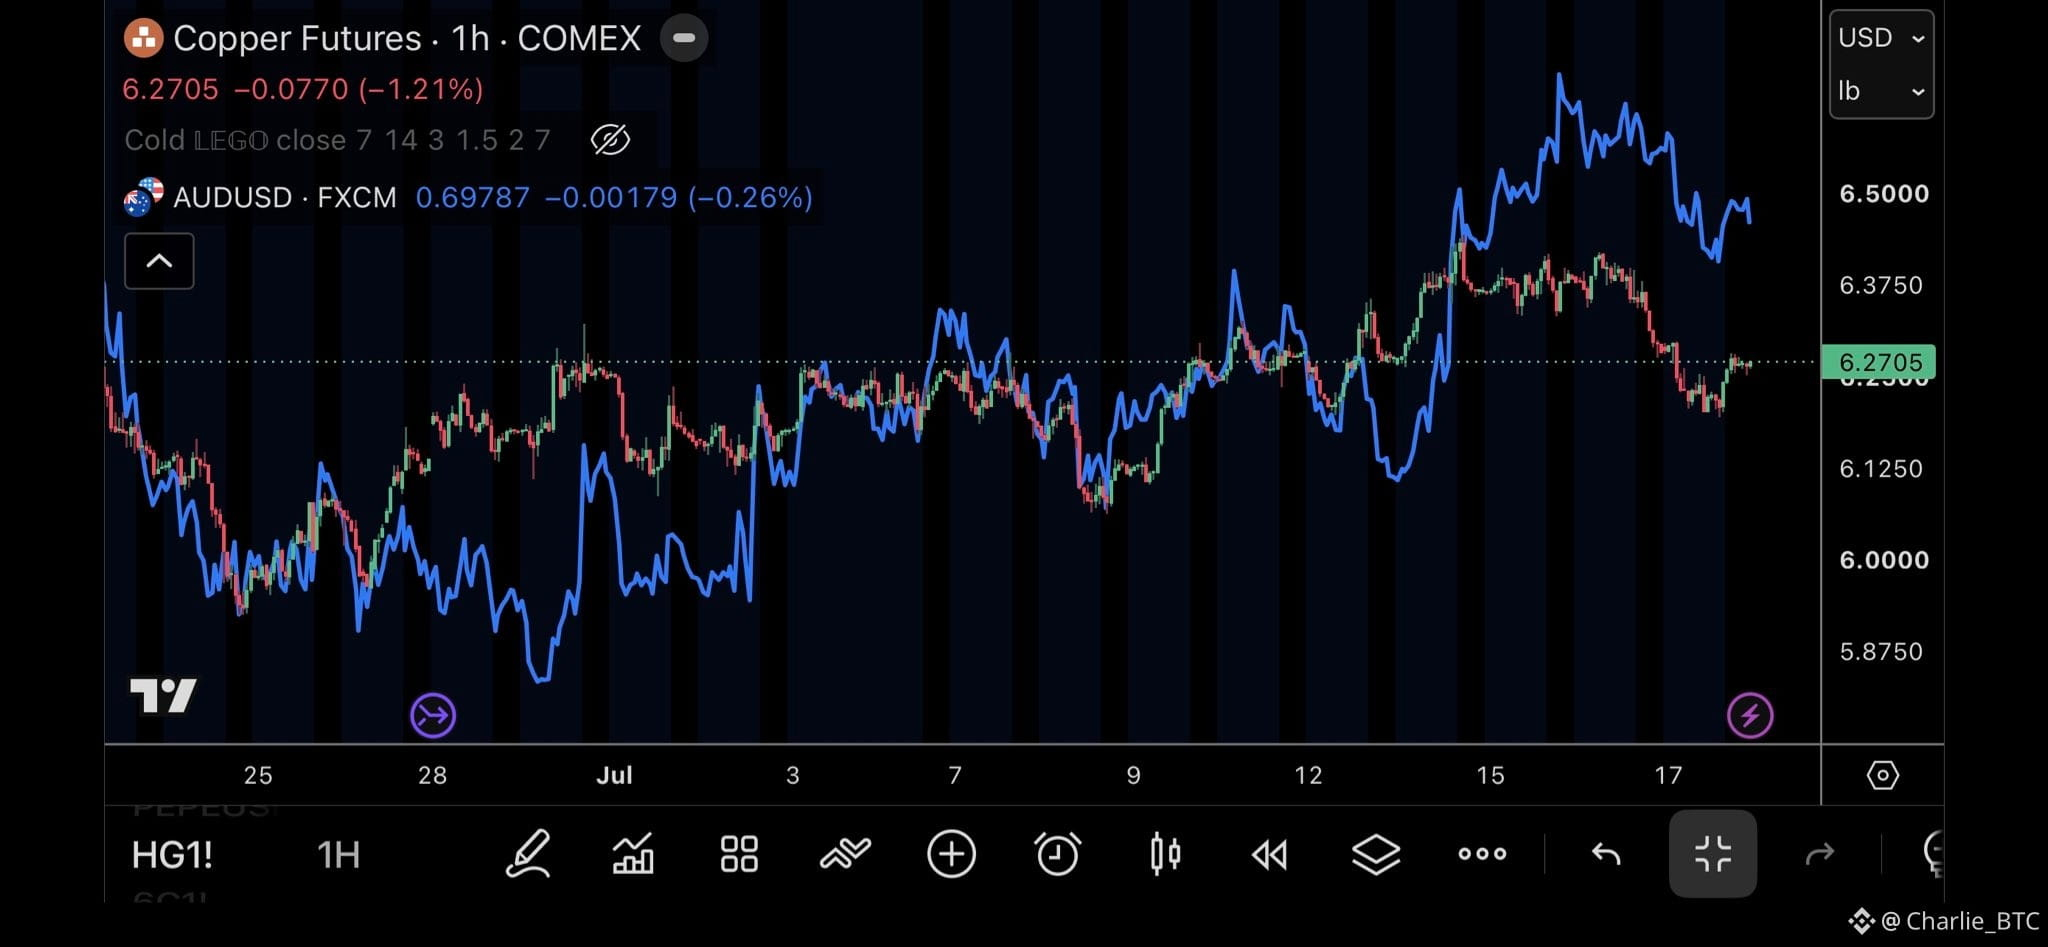The width and height of the screenshot is (2048, 947).
Task: Open the lb unit dropdown
Action: point(1881,91)
